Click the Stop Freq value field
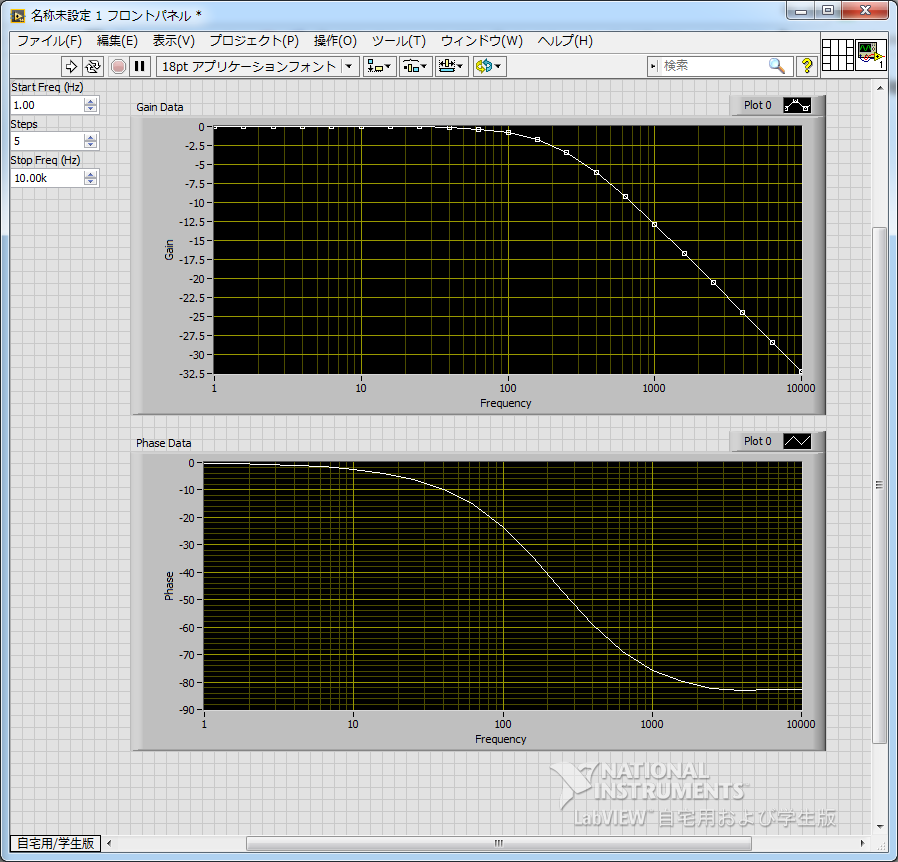Screen dimensions: 898x862 [x=47, y=178]
